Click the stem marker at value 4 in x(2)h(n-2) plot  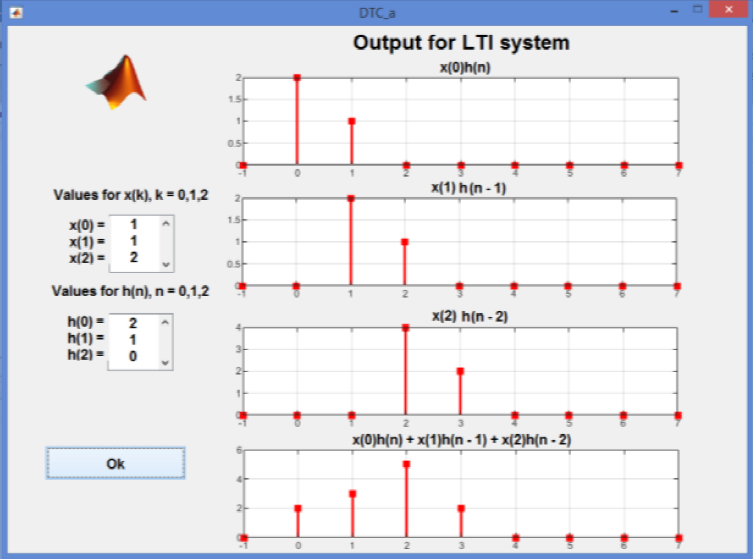(x=406, y=327)
